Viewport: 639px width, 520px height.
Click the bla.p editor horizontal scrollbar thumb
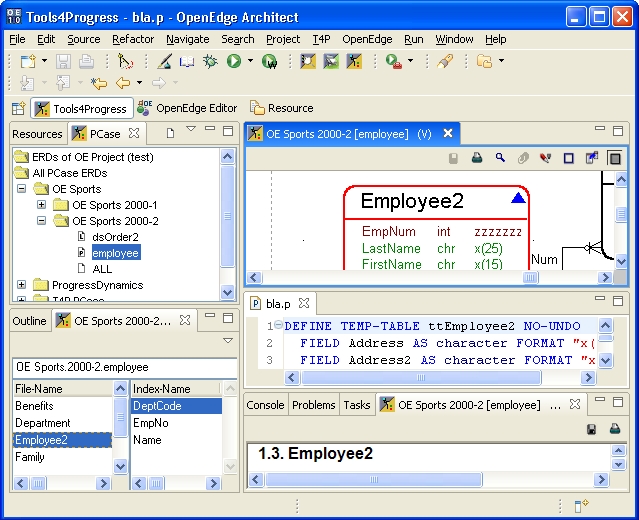point(421,378)
